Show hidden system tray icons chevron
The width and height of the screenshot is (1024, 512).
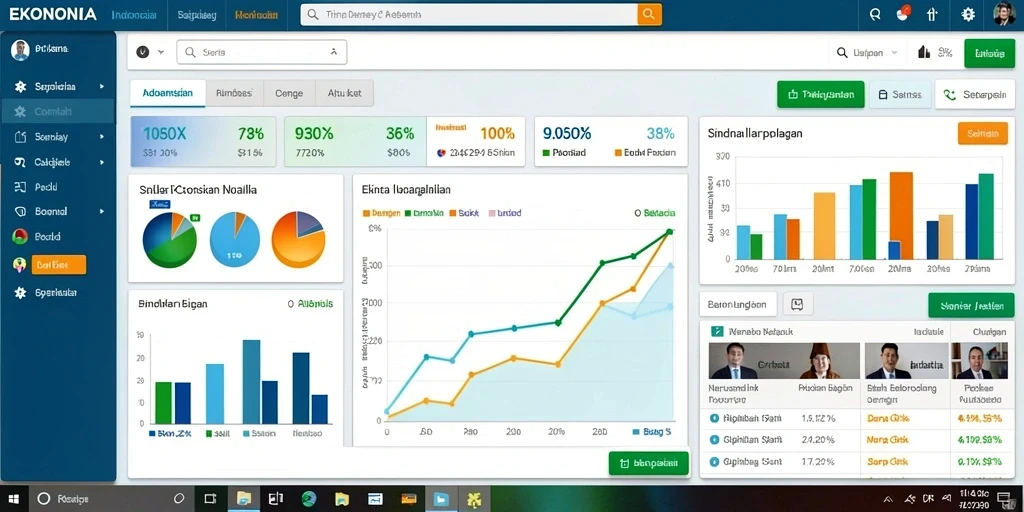[888, 499]
